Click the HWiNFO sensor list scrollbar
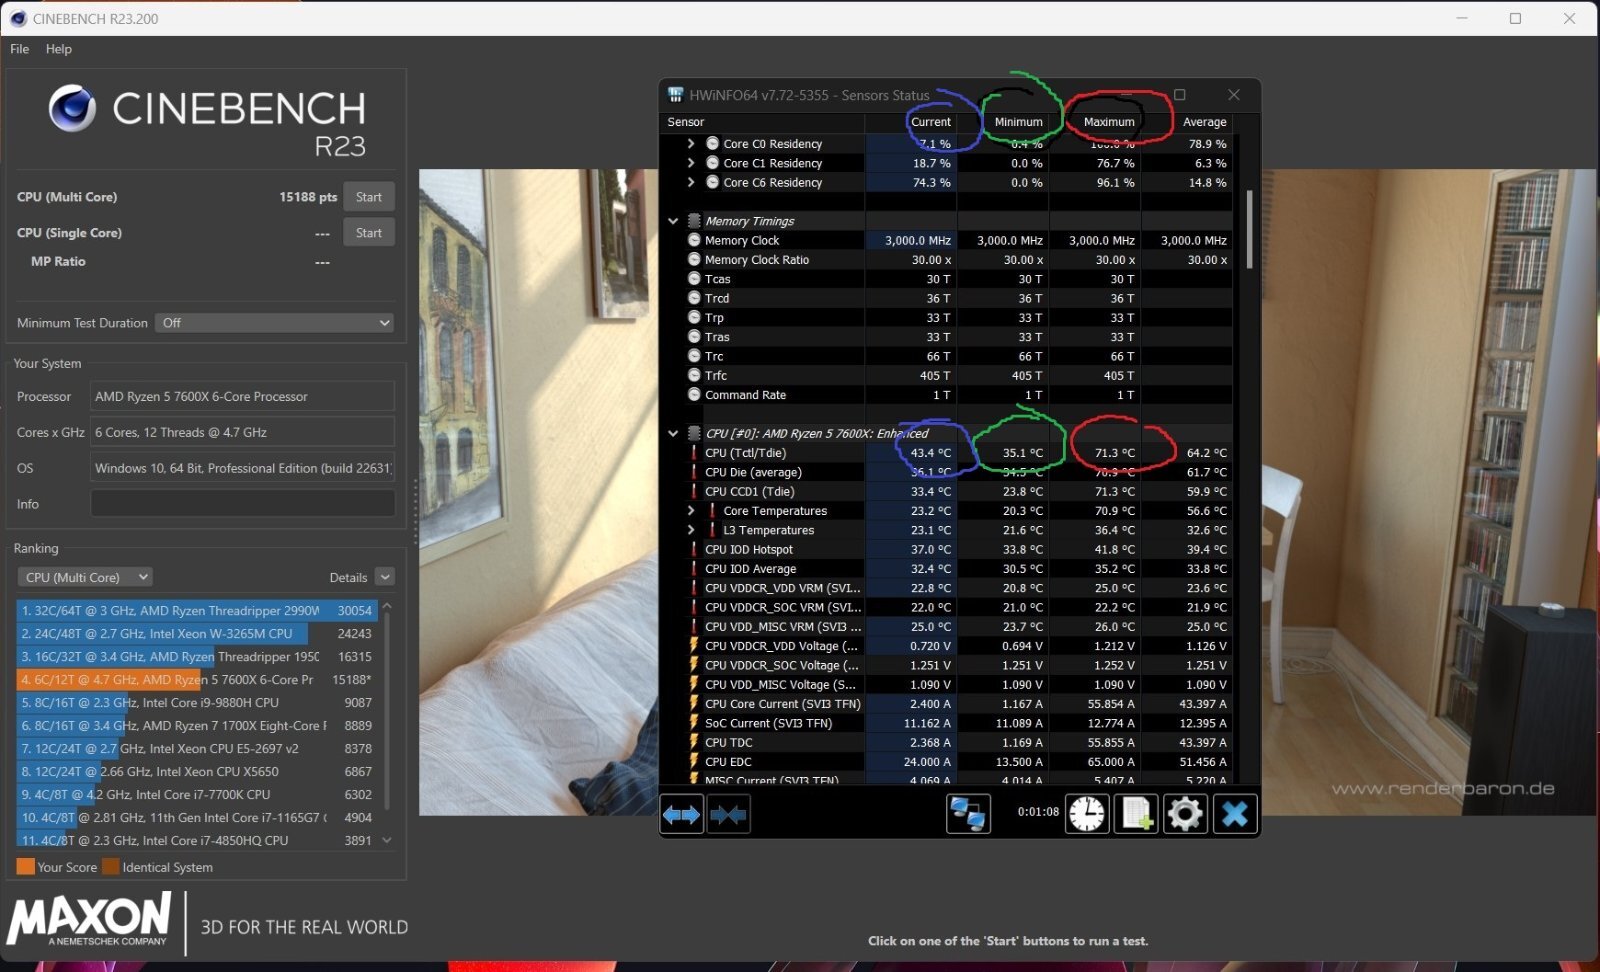Image resolution: width=1600 pixels, height=972 pixels. tap(1248, 230)
